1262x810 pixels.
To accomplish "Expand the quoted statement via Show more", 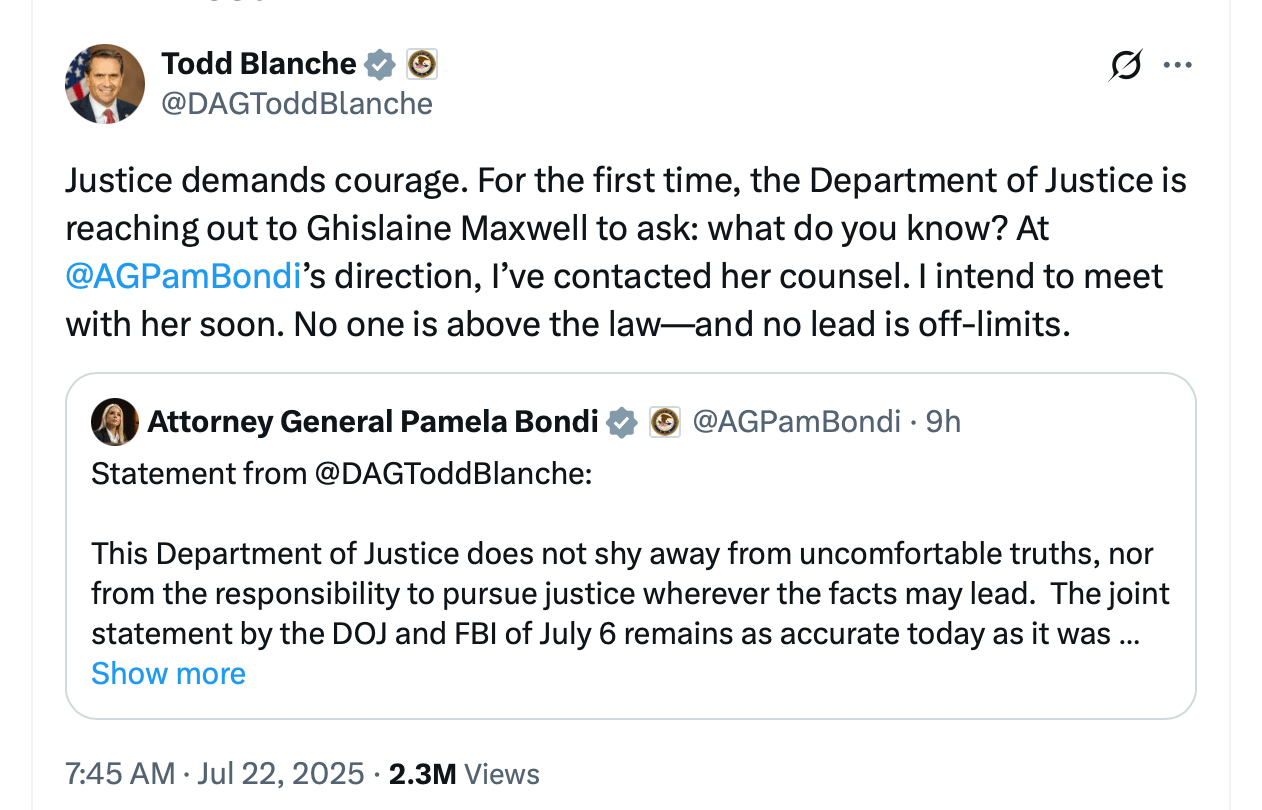I will pos(167,673).
